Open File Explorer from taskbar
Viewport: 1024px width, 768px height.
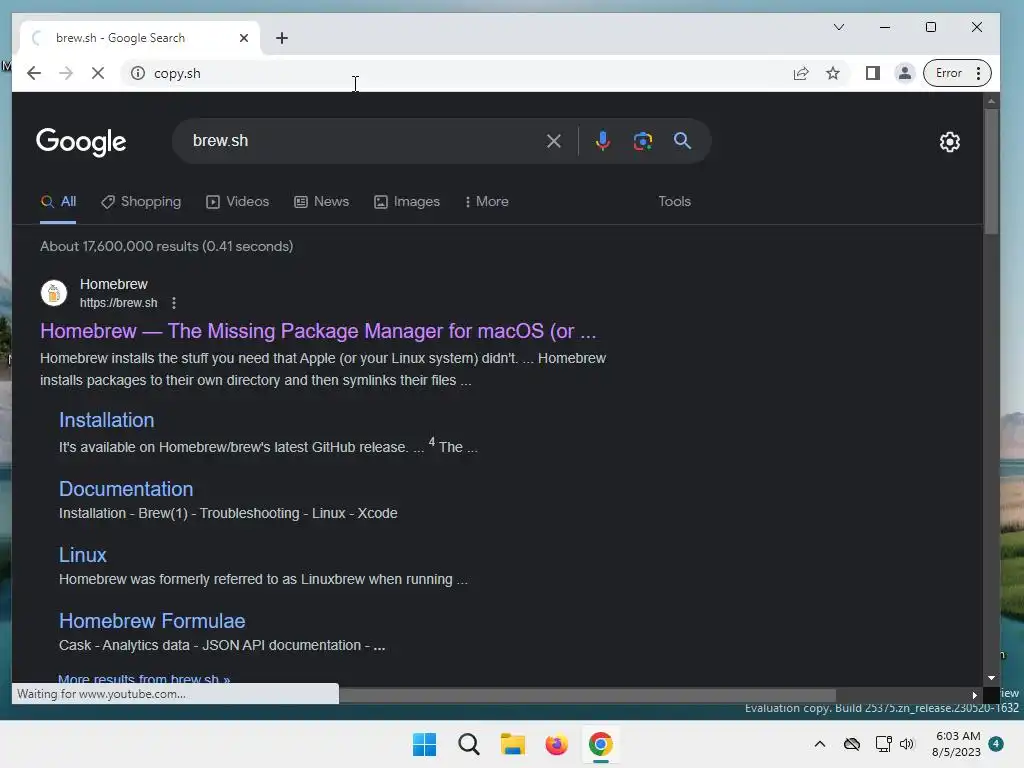click(513, 744)
